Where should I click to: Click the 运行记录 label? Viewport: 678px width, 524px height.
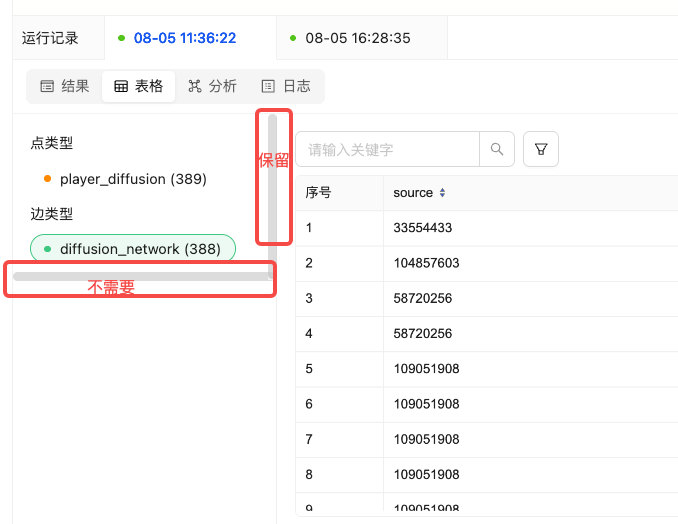click(x=50, y=38)
